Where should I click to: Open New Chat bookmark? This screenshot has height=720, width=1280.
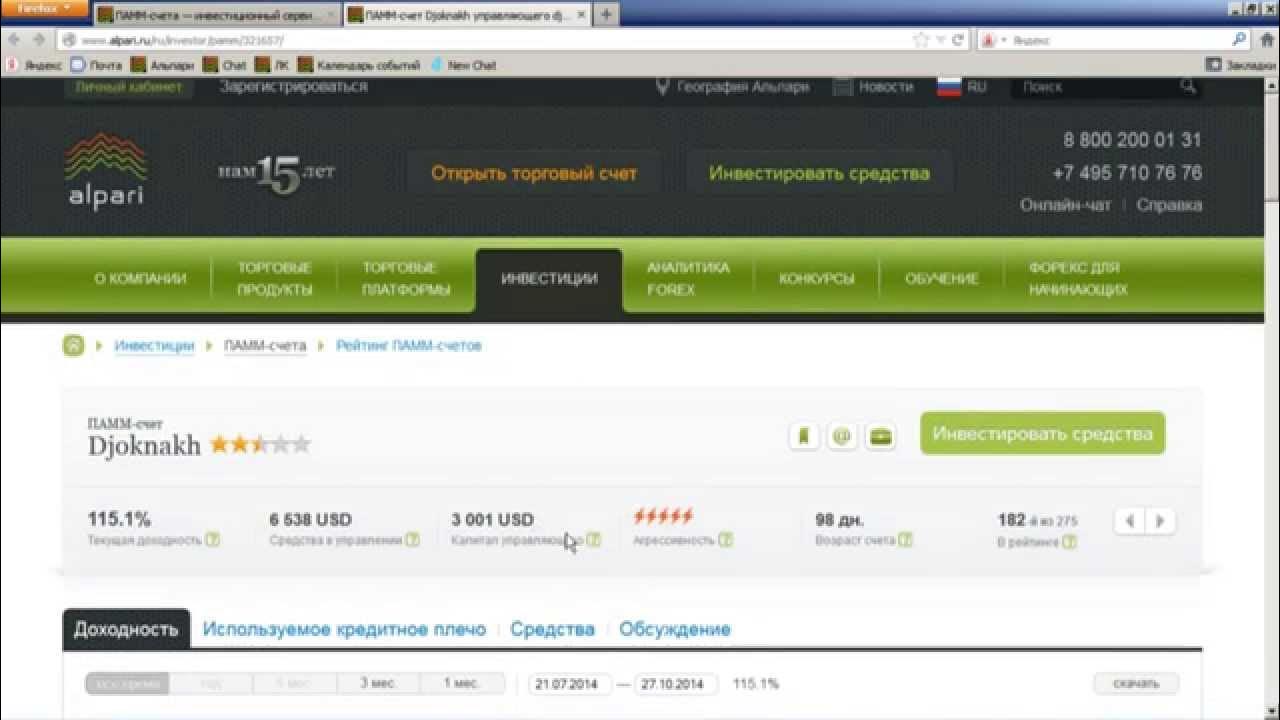tap(463, 65)
